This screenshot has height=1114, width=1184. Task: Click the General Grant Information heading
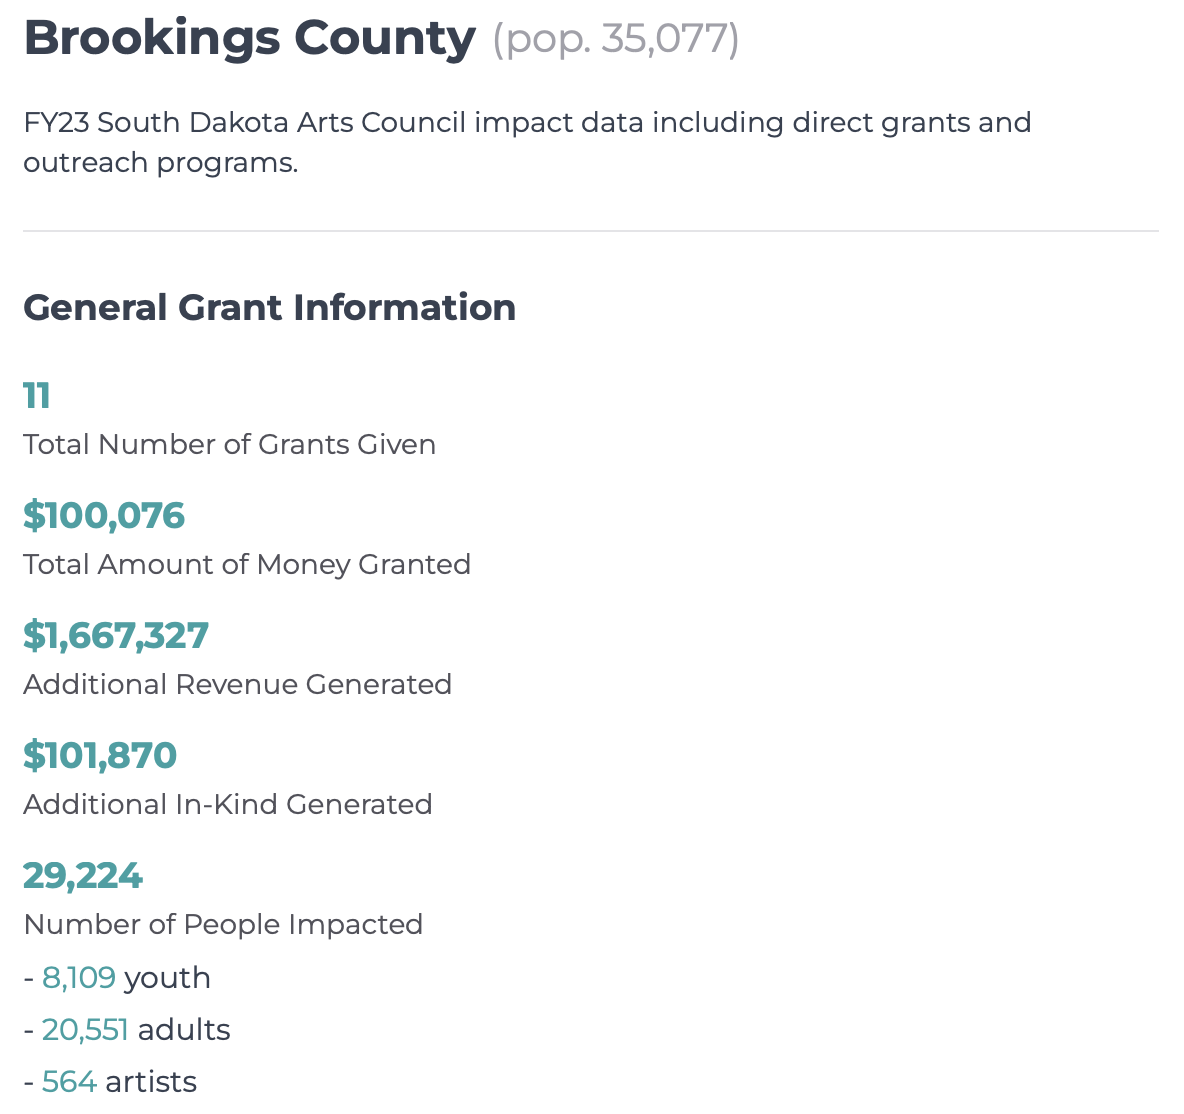pos(270,308)
